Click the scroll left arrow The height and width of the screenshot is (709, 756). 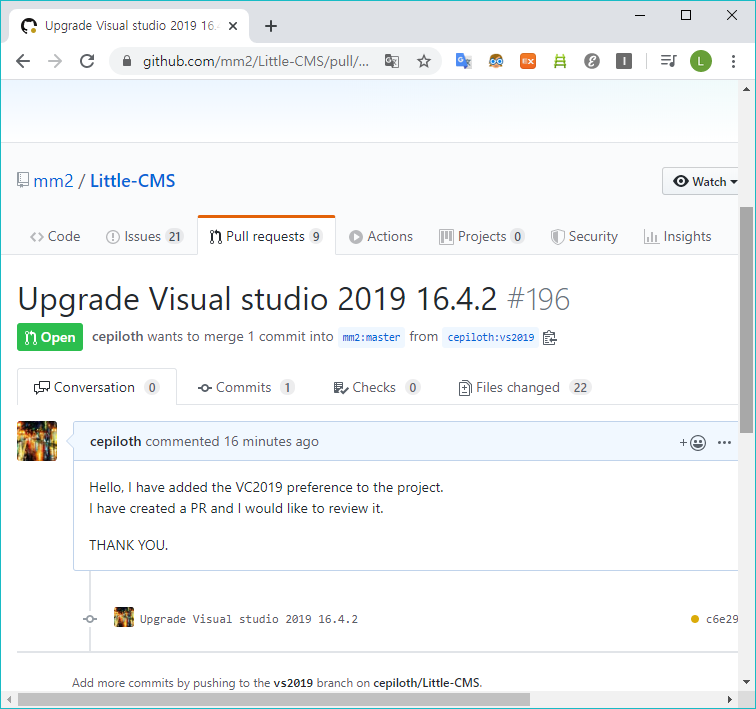[x=9, y=699]
